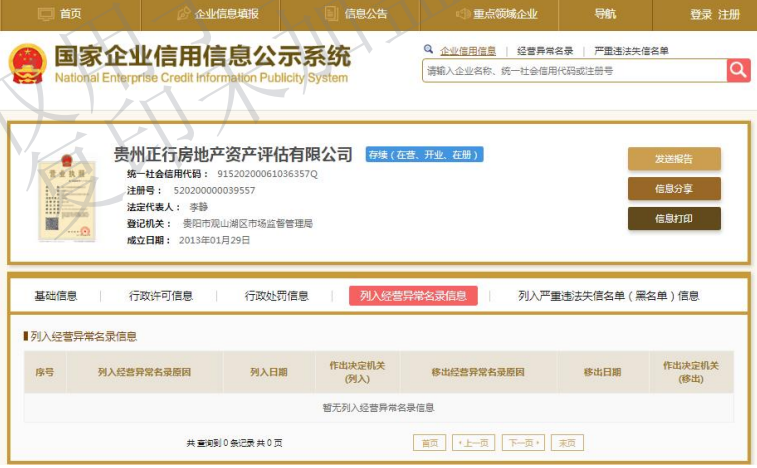Click the national emblem logo
The height and width of the screenshot is (468, 757).
tap(27, 65)
